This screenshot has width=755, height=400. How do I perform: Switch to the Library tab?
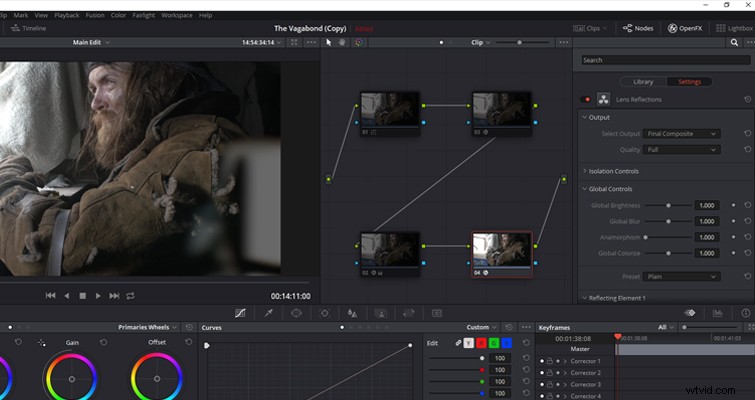pos(643,82)
